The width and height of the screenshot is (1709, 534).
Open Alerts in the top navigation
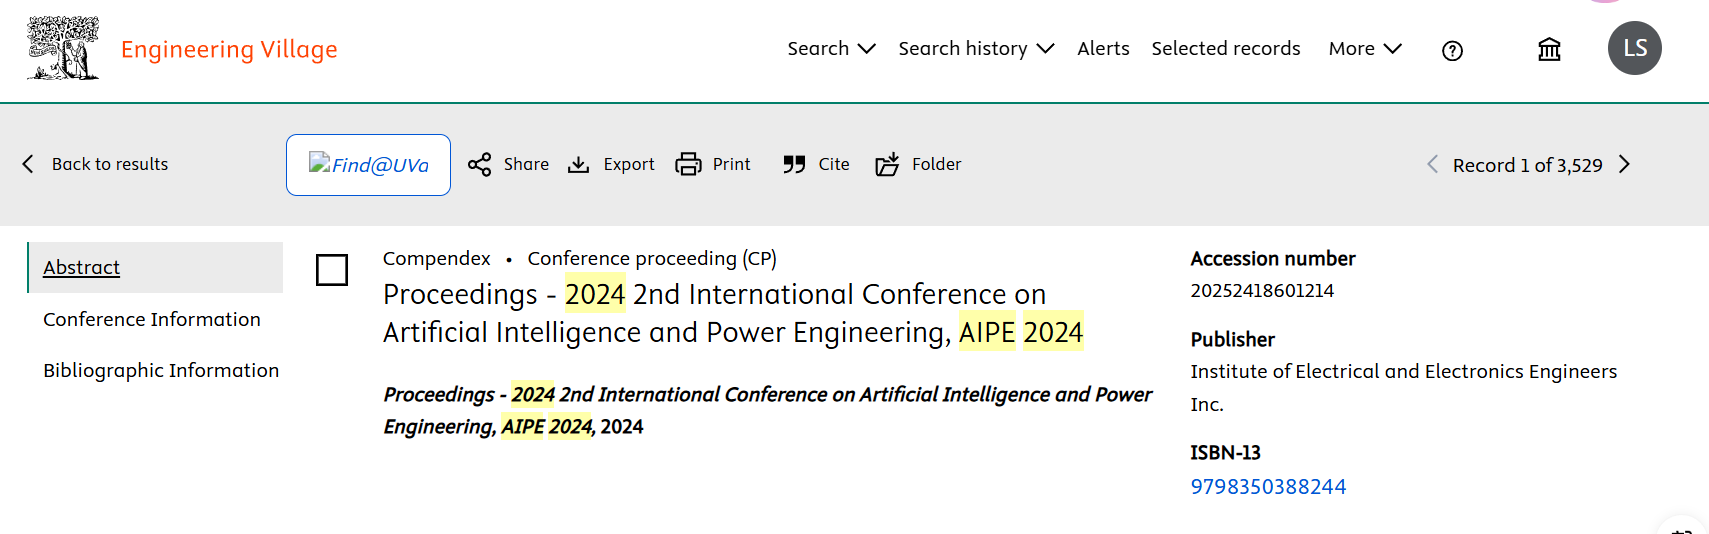click(x=1103, y=48)
